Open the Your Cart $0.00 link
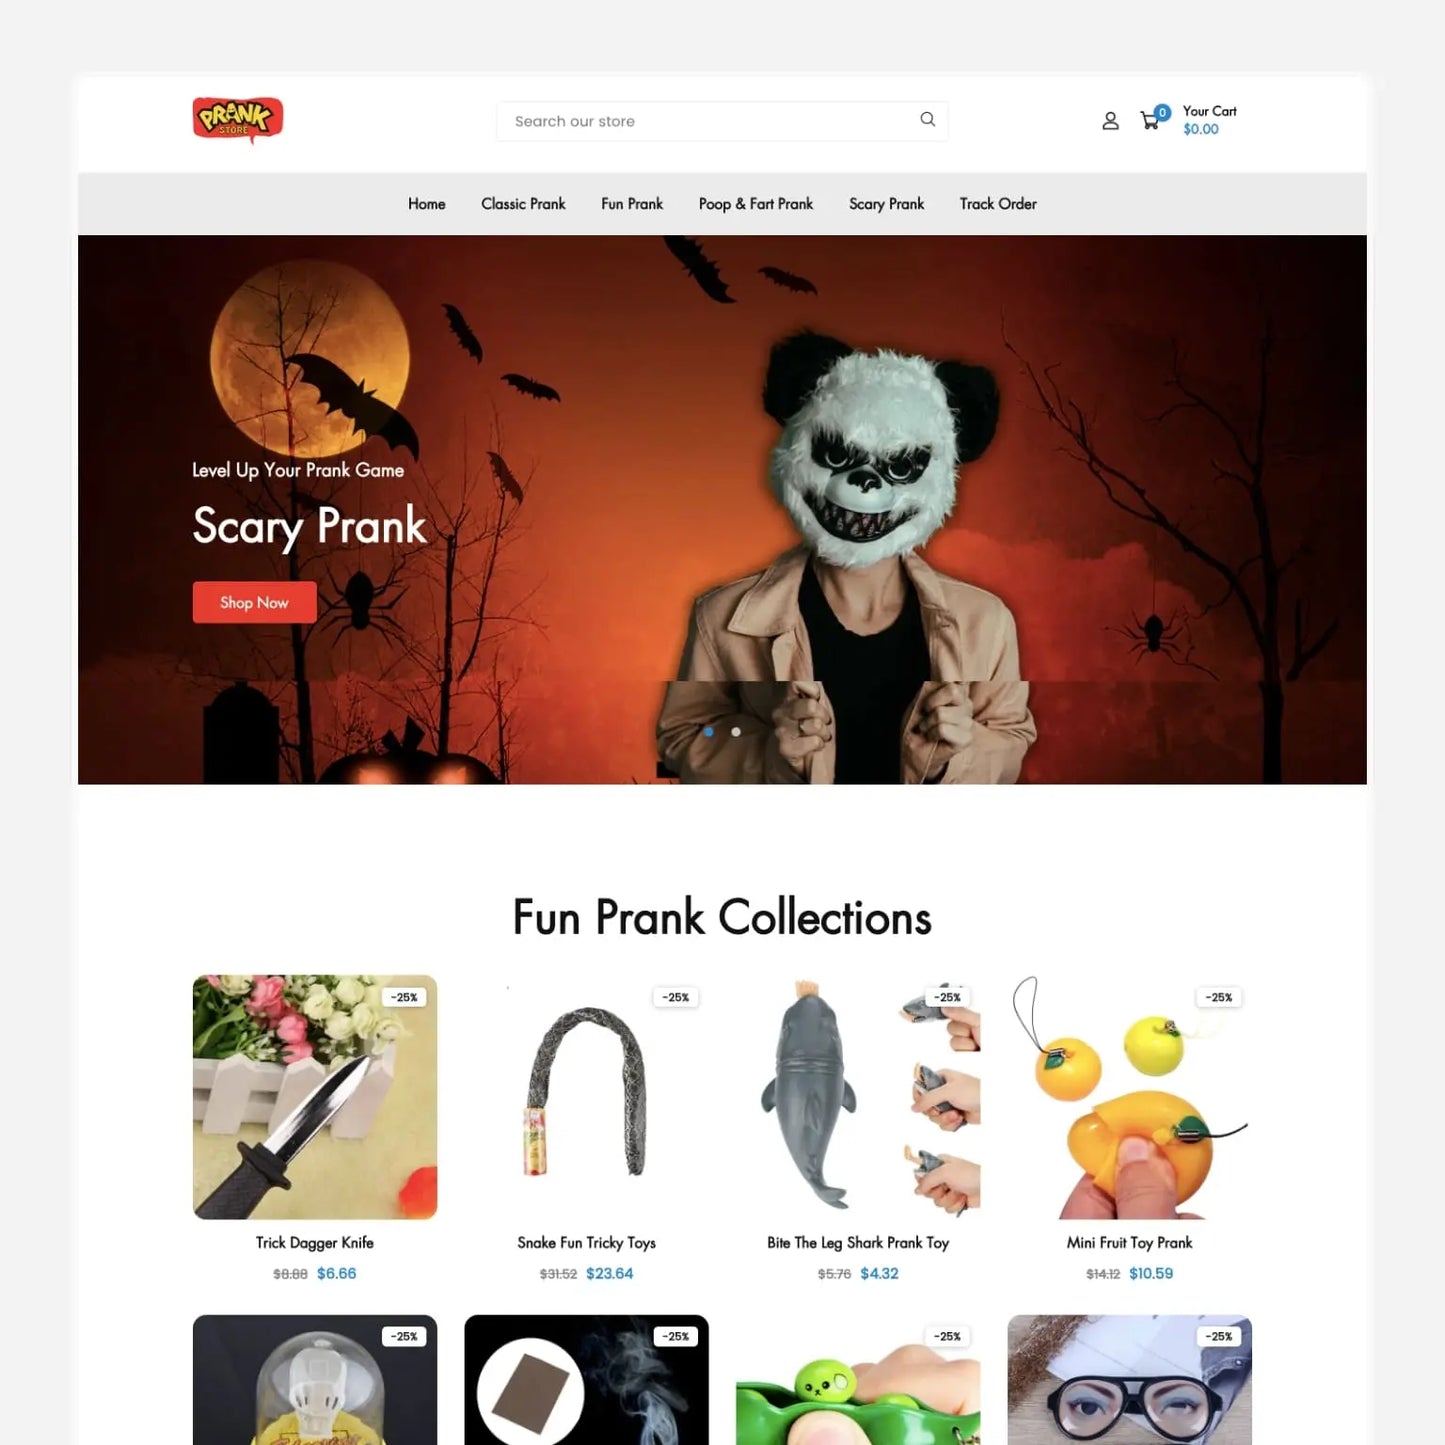 click(1209, 120)
